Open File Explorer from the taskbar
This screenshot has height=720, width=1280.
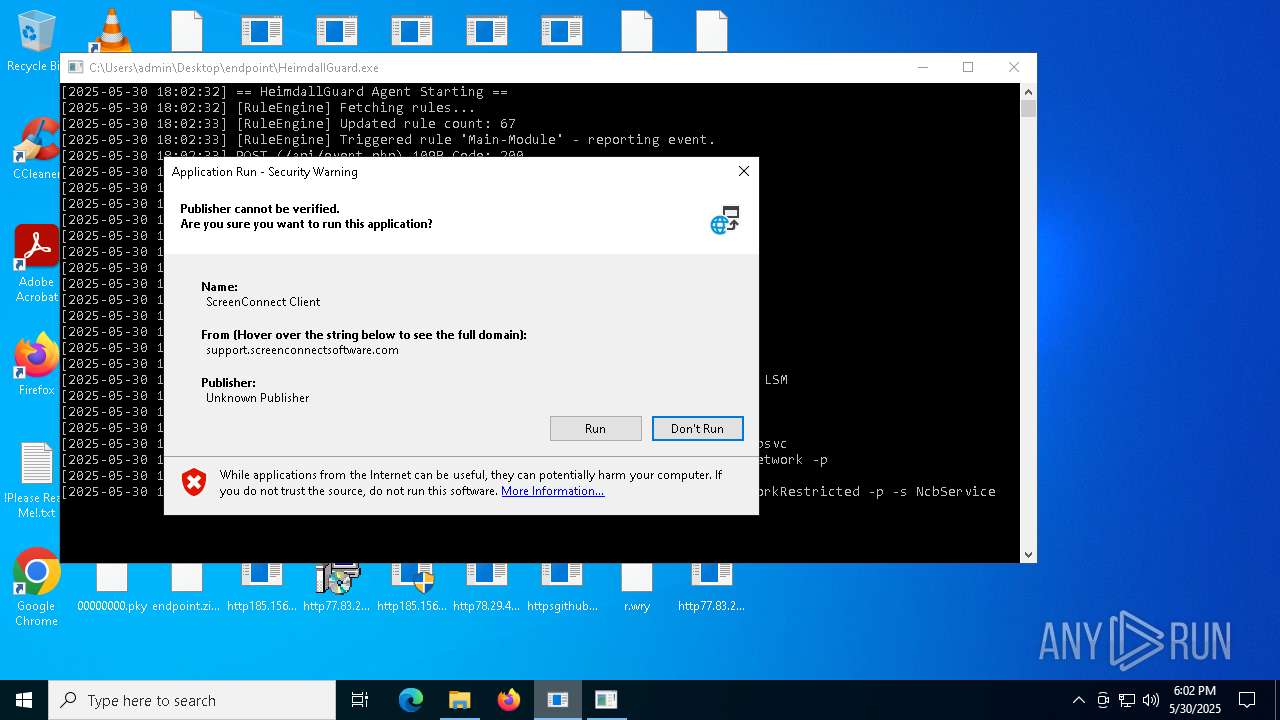point(459,700)
